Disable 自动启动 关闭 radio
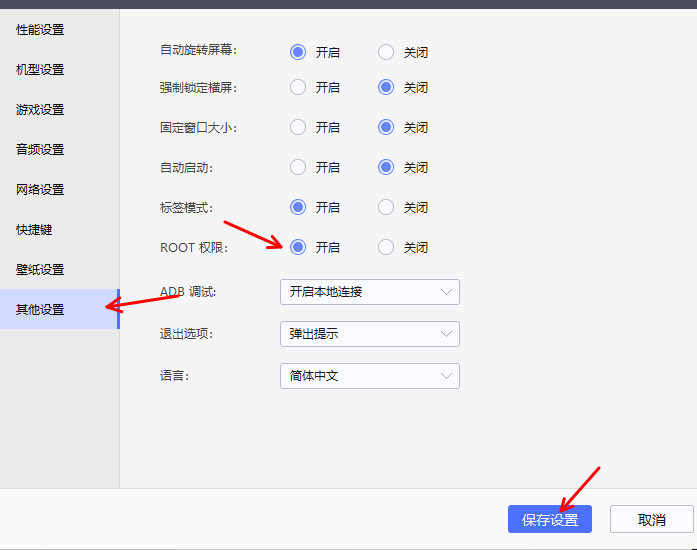The image size is (697, 550). pos(386,167)
